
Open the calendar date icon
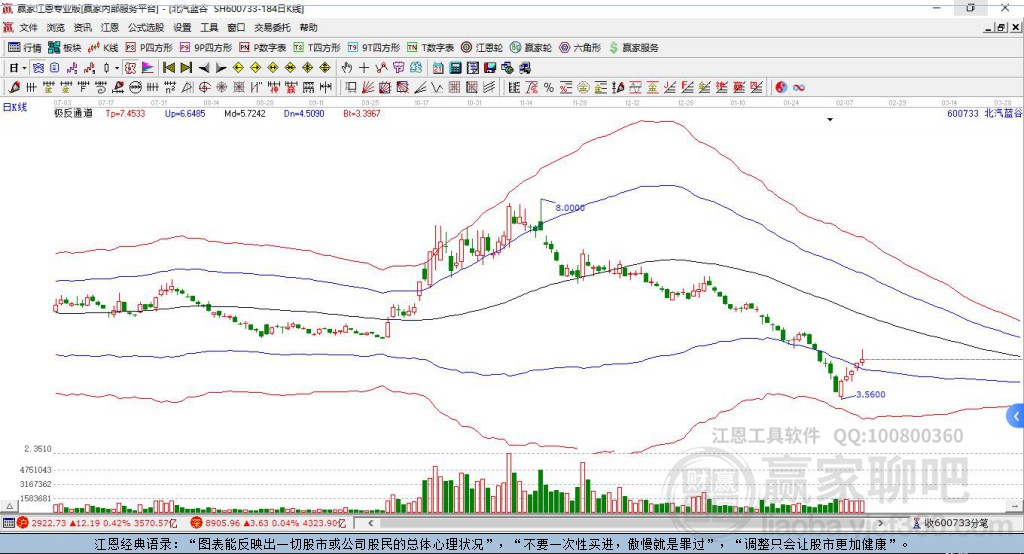(x=438, y=68)
